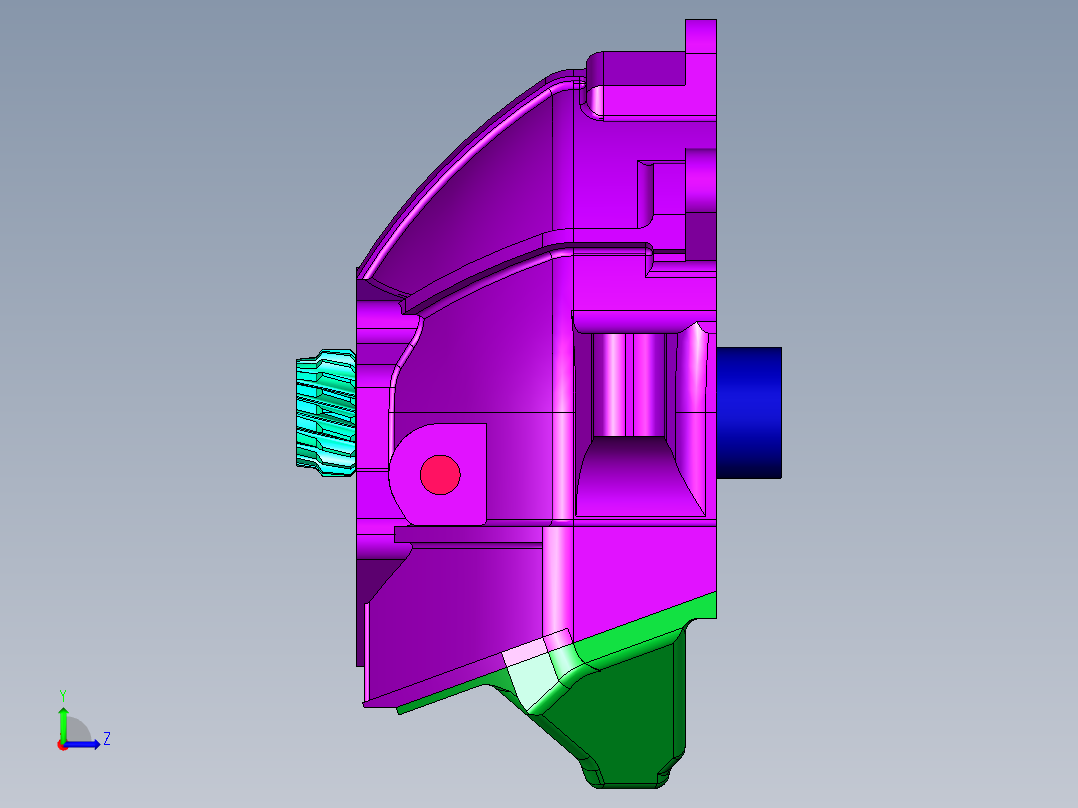
Task: Select the cyan splined shaft part
Action: [326, 413]
